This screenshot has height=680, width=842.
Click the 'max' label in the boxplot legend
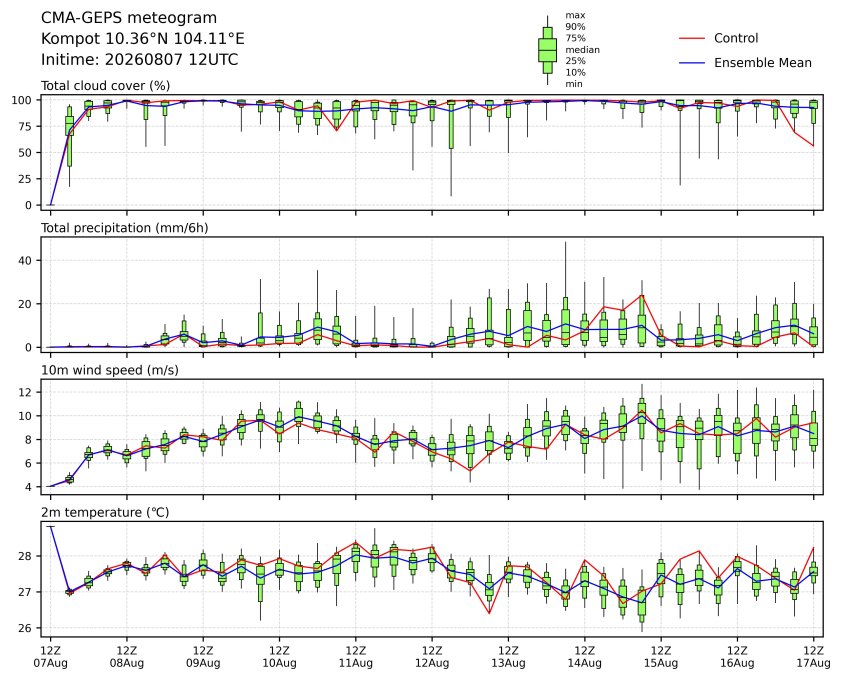tap(575, 16)
